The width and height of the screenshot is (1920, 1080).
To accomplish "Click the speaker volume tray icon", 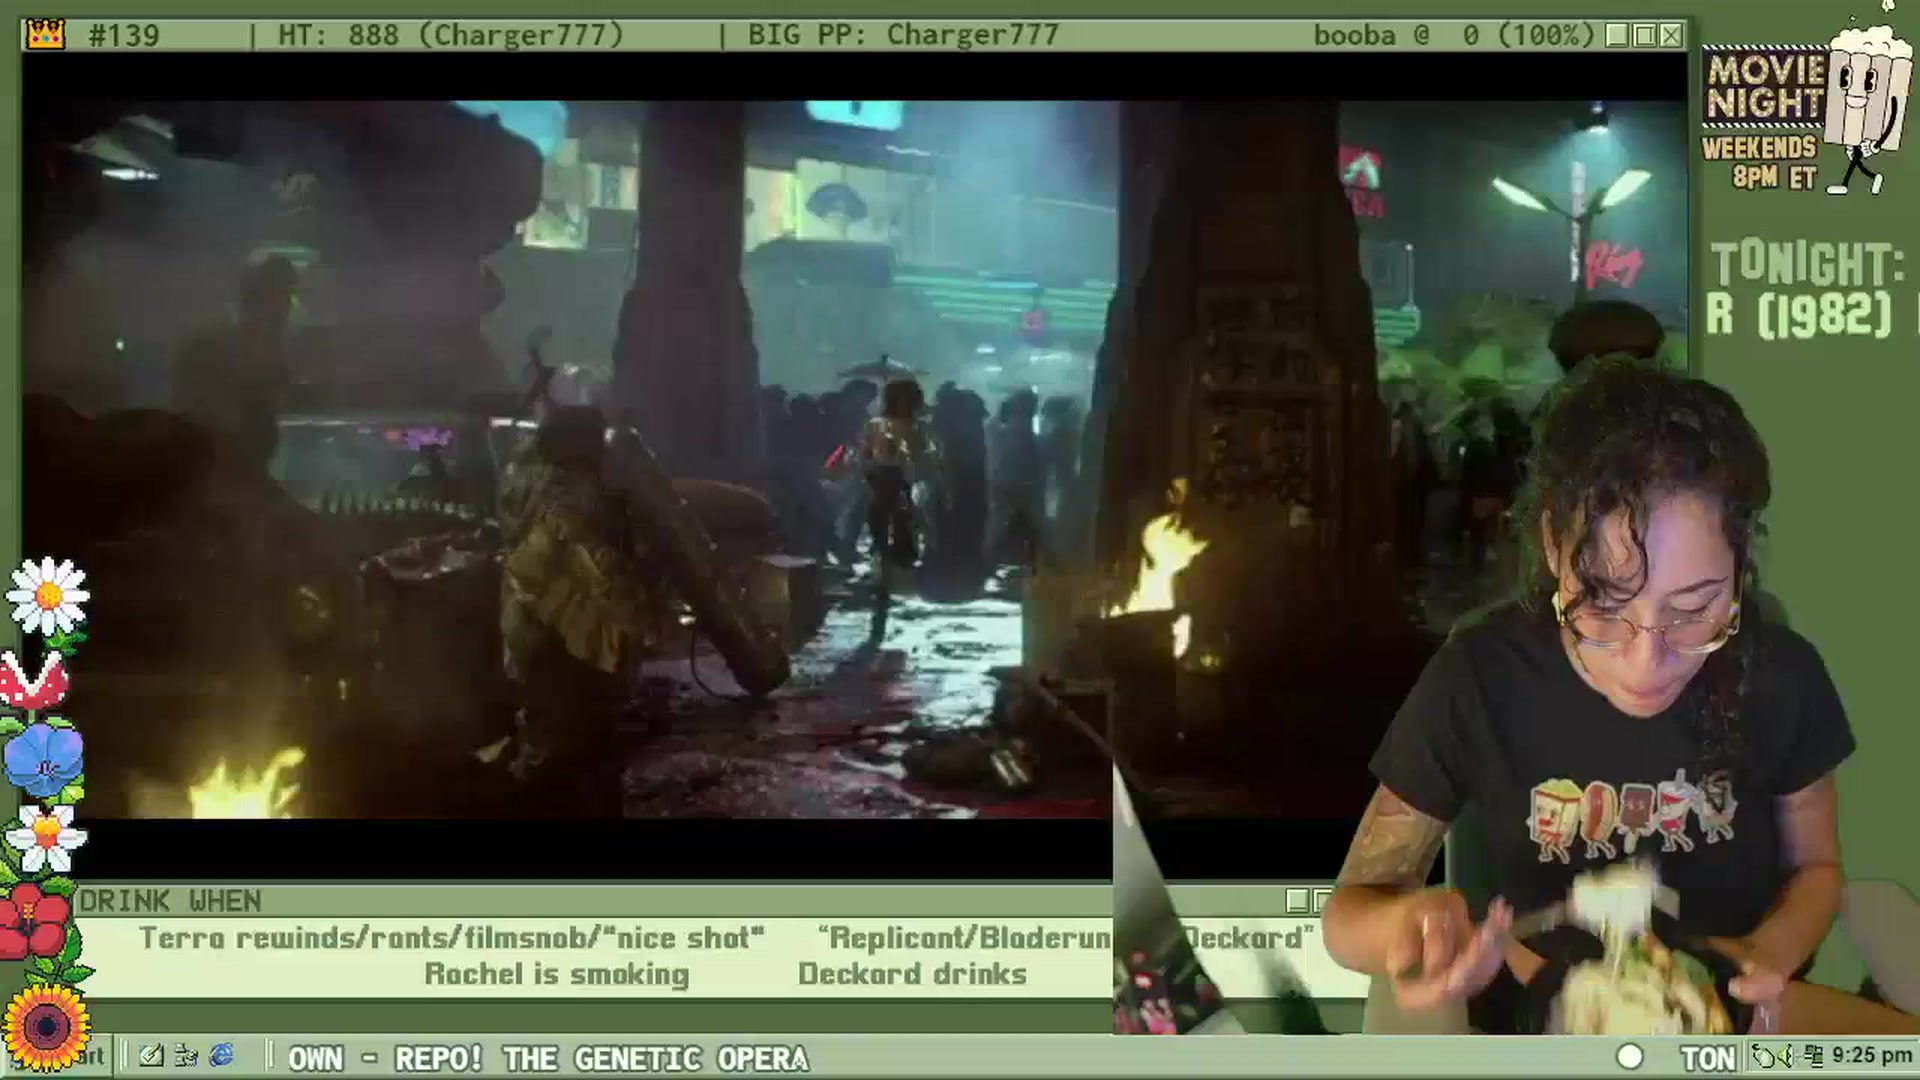I will click(1786, 1056).
